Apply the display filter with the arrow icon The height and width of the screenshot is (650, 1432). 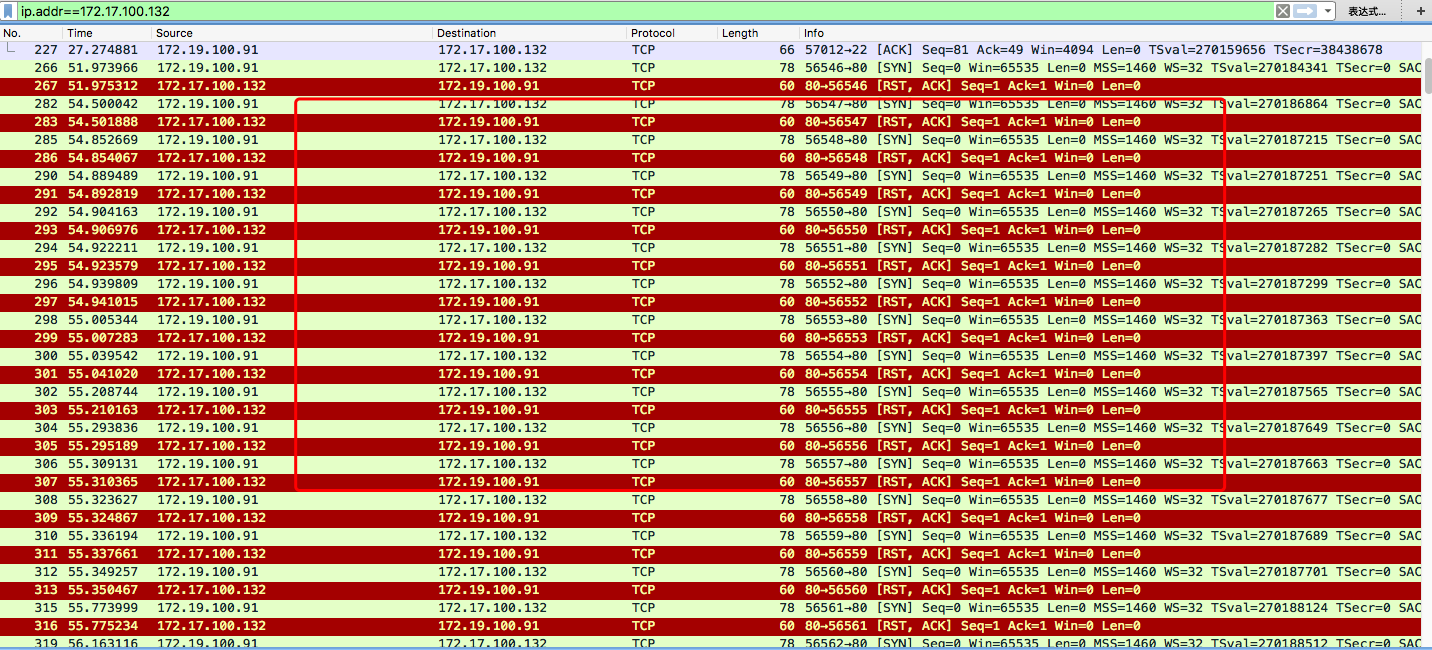coord(1305,10)
